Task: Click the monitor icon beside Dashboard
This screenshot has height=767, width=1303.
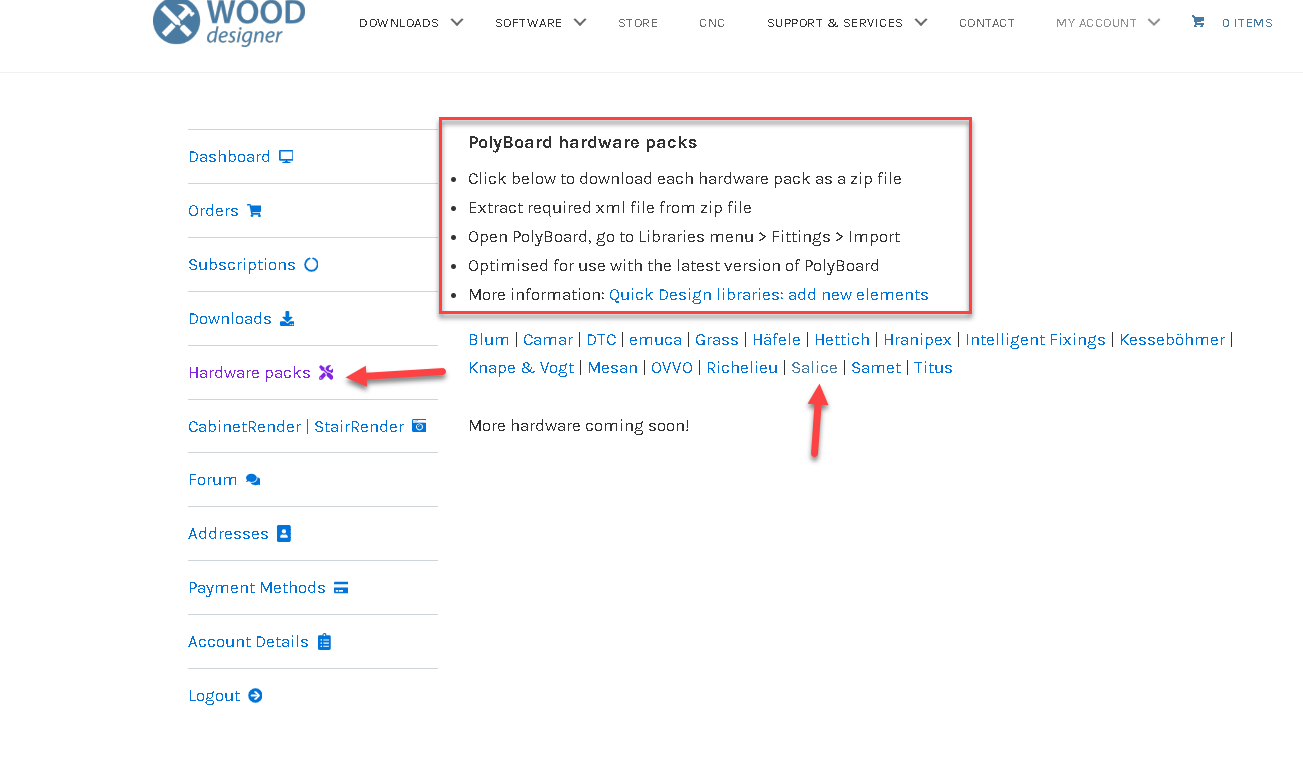Action: tap(286, 157)
